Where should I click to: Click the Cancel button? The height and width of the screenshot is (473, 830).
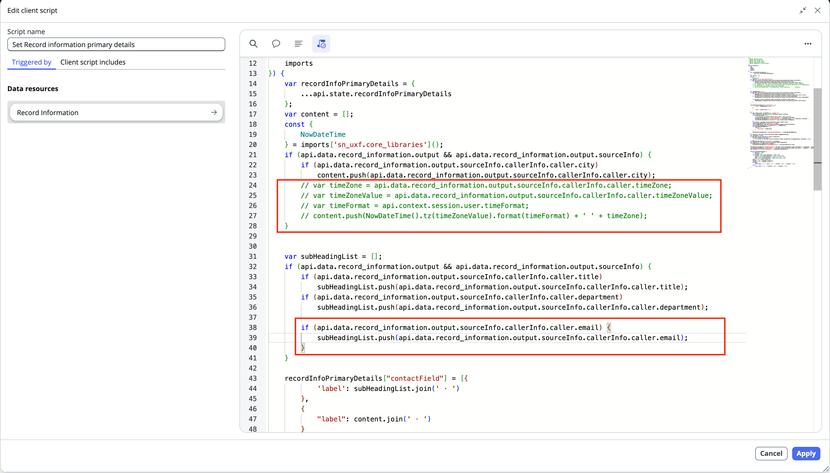[x=771, y=453]
